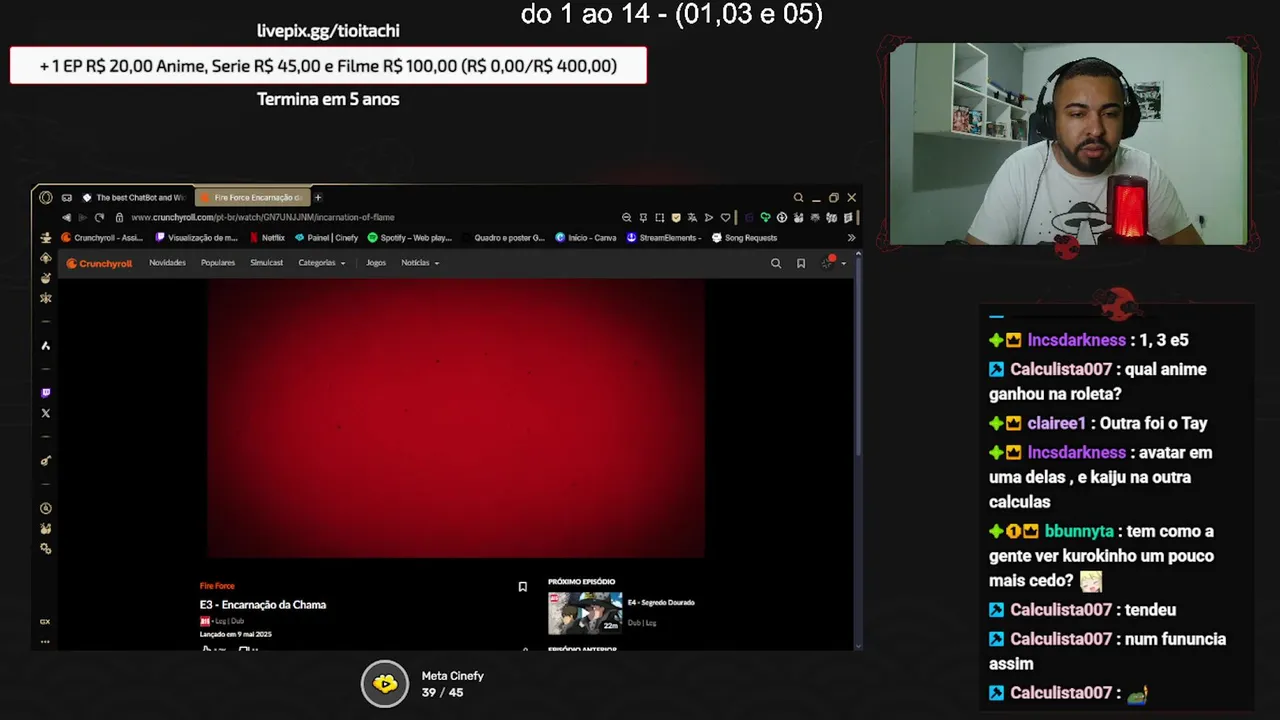
Task: Go back with browser back arrow
Action: (x=67, y=217)
